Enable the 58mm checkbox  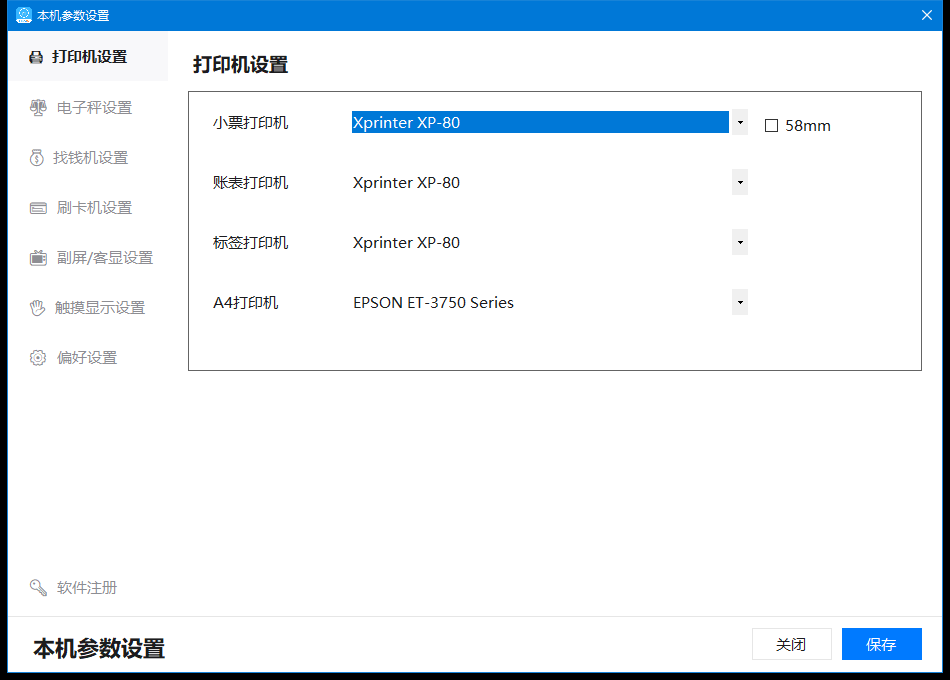(771, 125)
